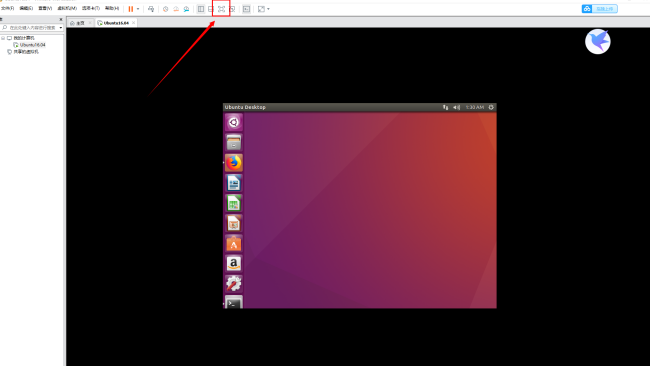Click the blue cloud upload button
650x366 pixels.
(x=599, y=9)
